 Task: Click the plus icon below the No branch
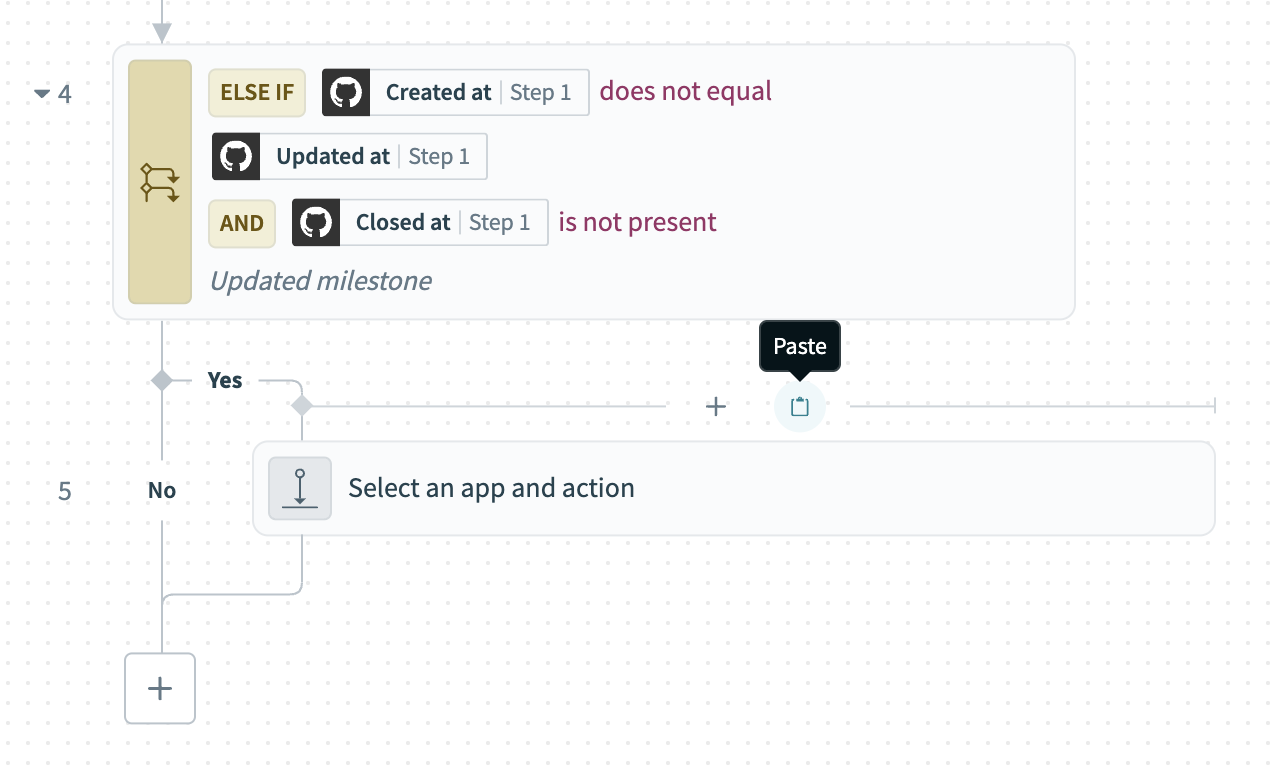click(160, 688)
